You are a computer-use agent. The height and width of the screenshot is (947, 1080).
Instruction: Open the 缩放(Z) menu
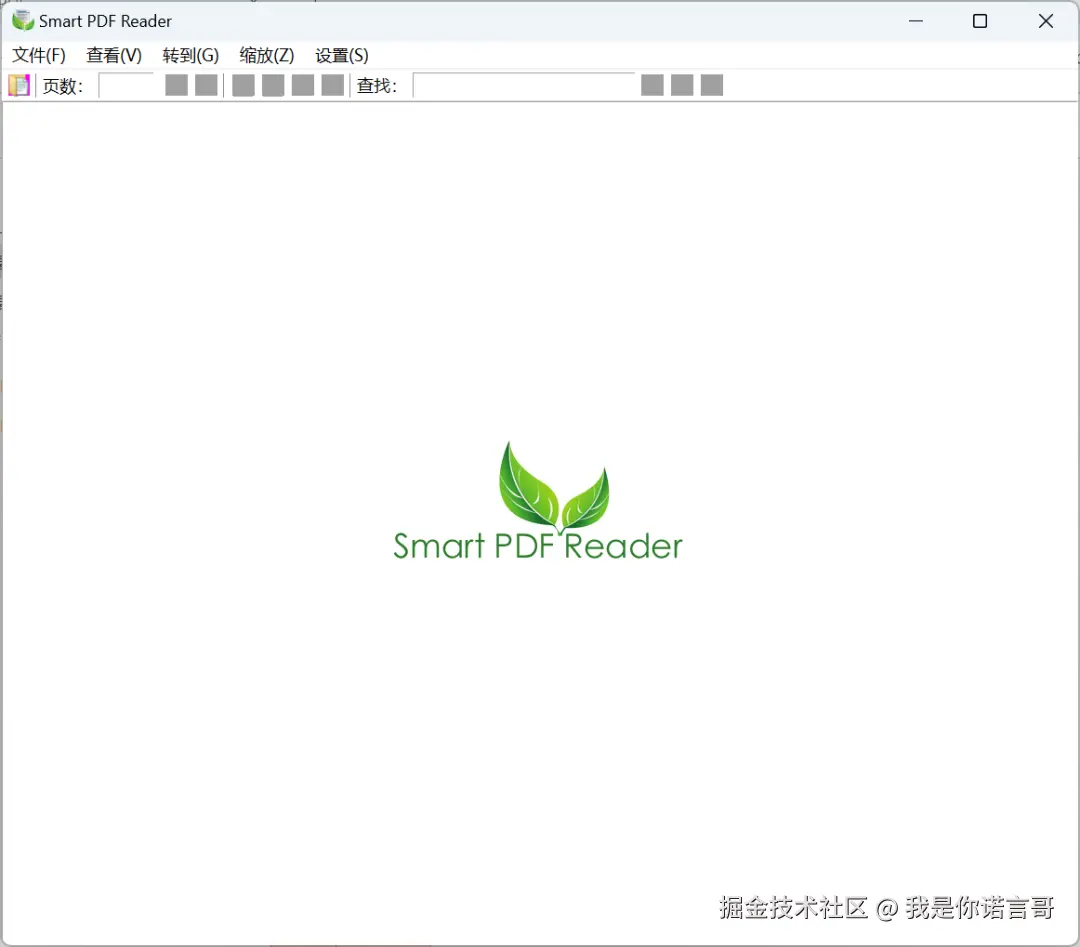click(267, 55)
